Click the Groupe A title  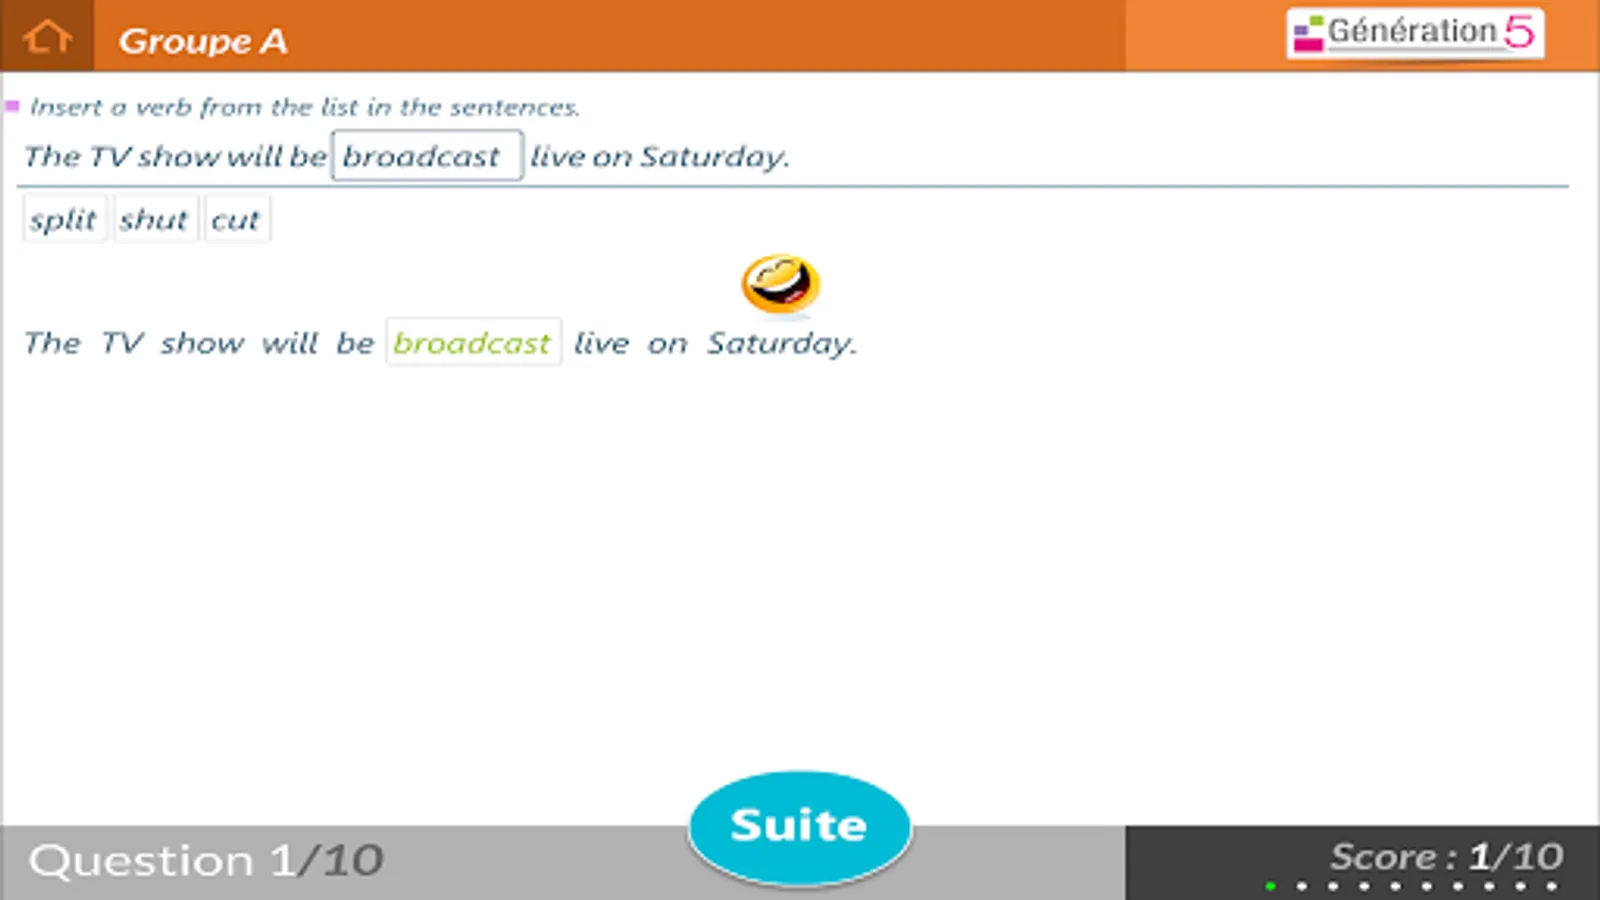[x=203, y=41]
